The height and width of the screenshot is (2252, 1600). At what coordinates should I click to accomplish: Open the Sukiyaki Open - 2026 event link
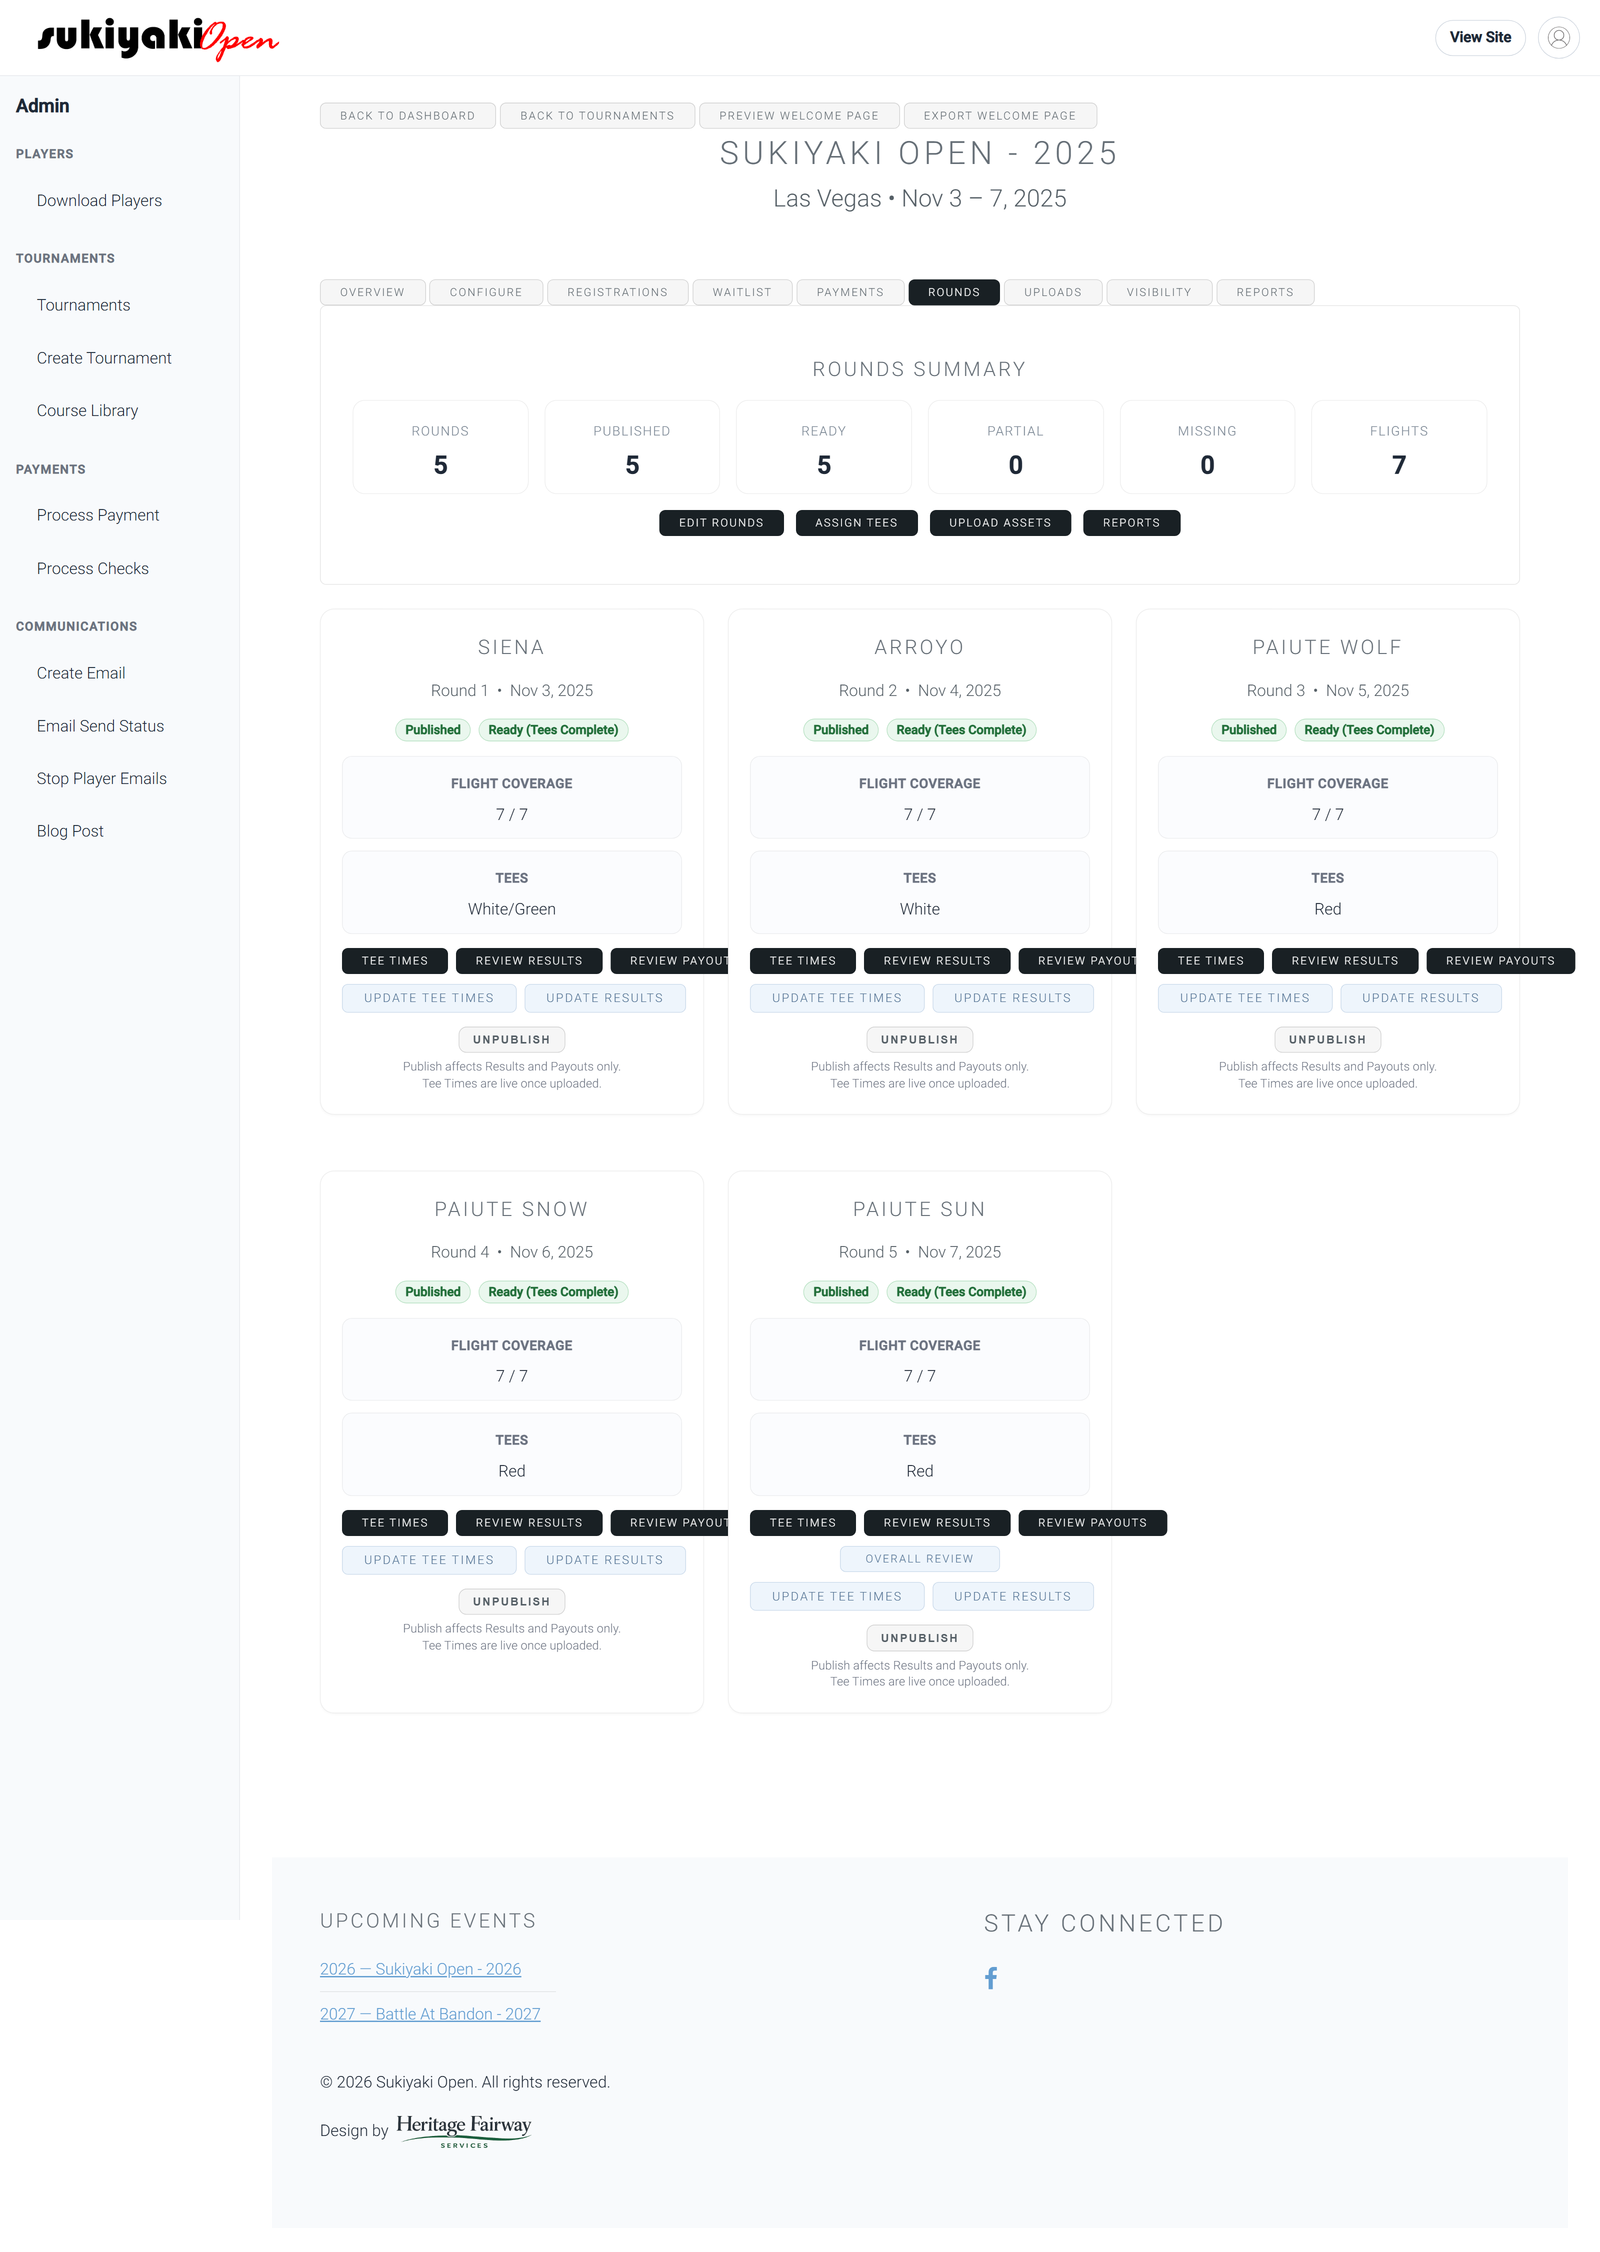point(420,1969)
